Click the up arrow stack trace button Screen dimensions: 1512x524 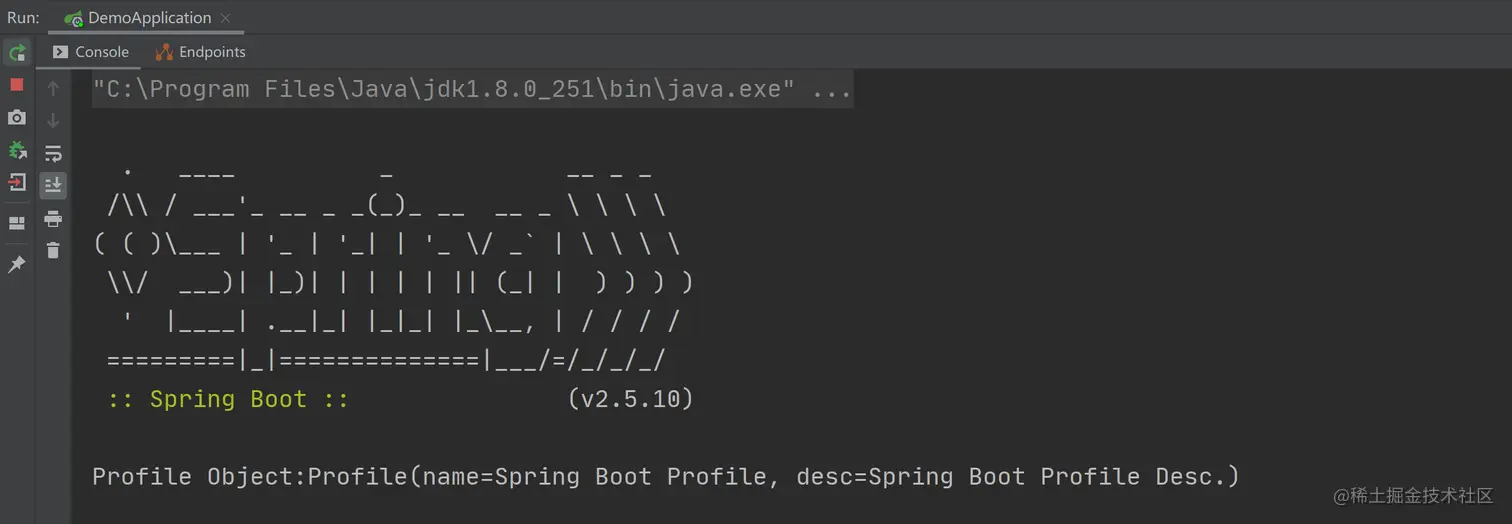tap(53, 88)
